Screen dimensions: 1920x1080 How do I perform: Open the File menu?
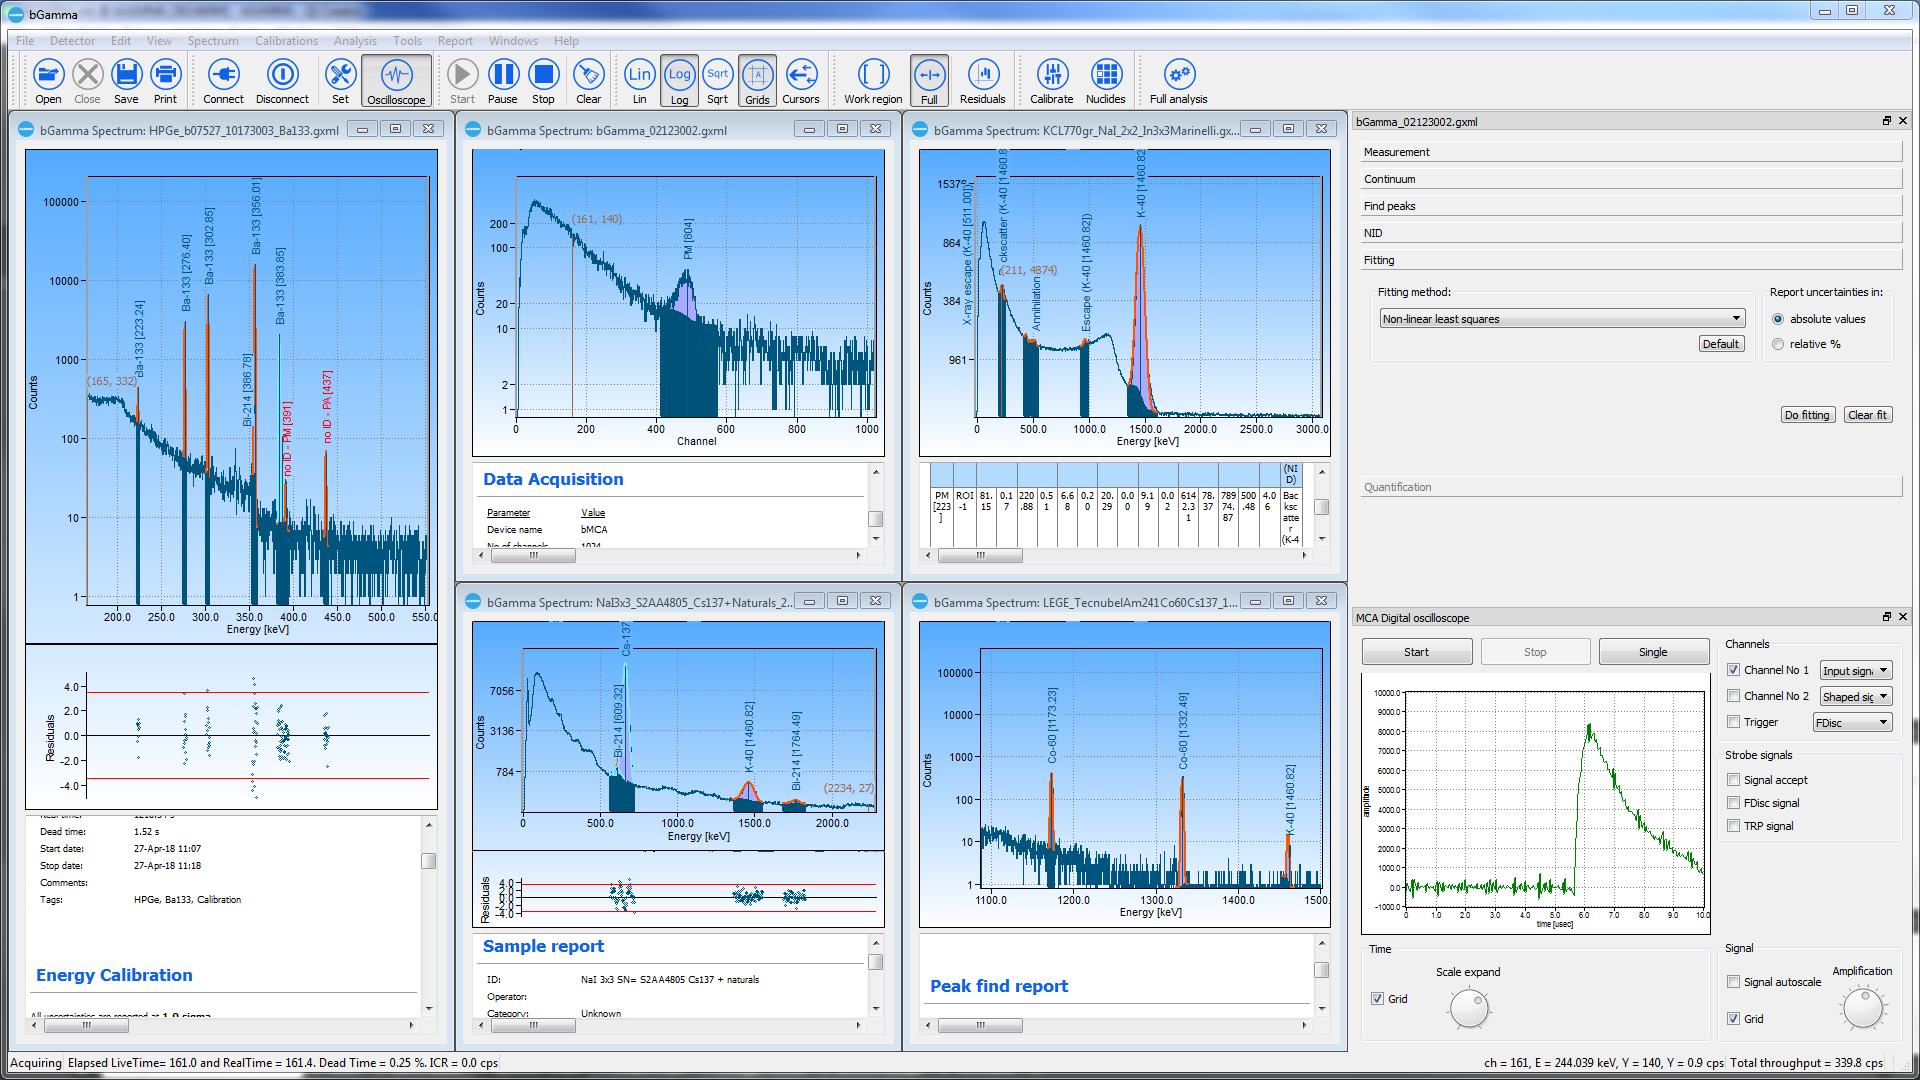pyautogui.click(x=25, y=41)
